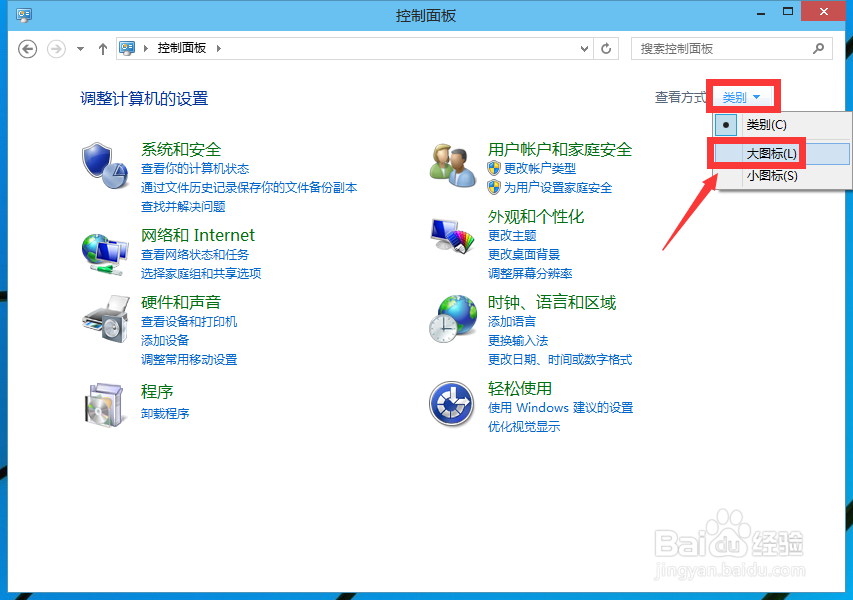Click 查找并解决问题 link
This screenshot has width=853, height=600.
[x=183, y=207]
